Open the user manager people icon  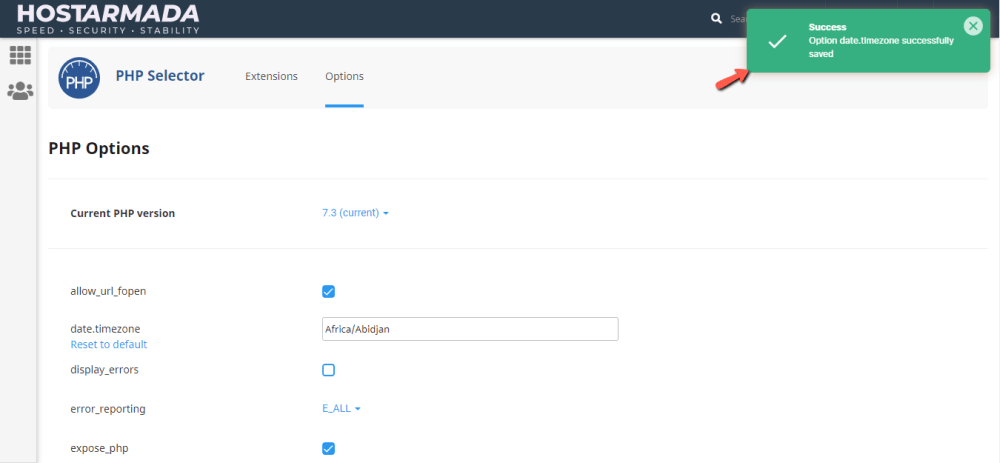coord(20,91)
